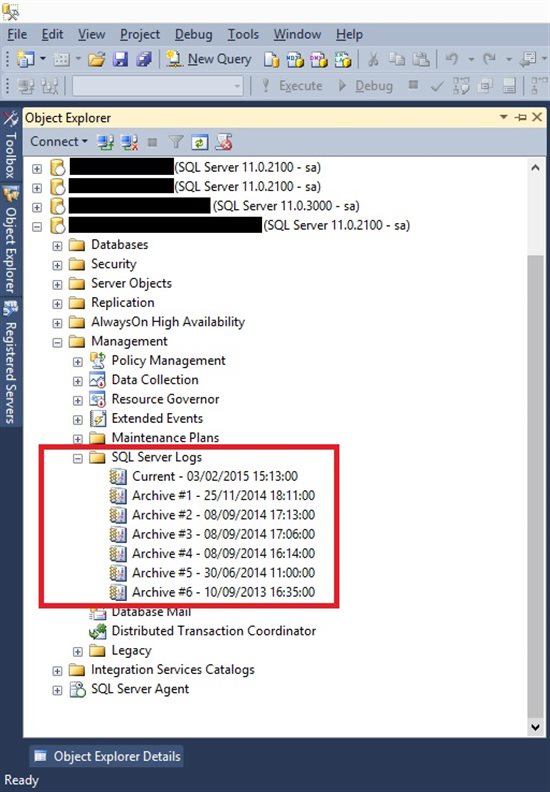Expand AlwaysOn High Availability node
550x792 pixels.
click(x=57, y=323)
